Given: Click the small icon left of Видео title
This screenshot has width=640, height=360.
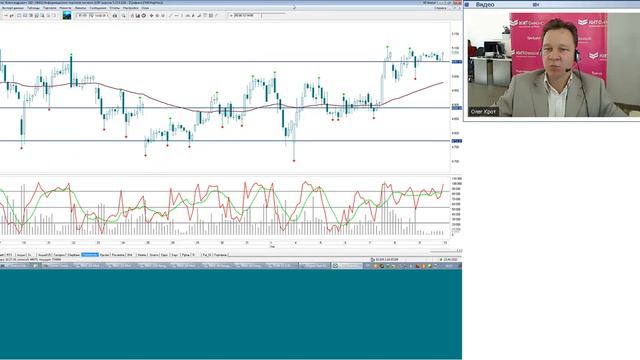Looking at the screenshot, I should (x=467, y=4).
